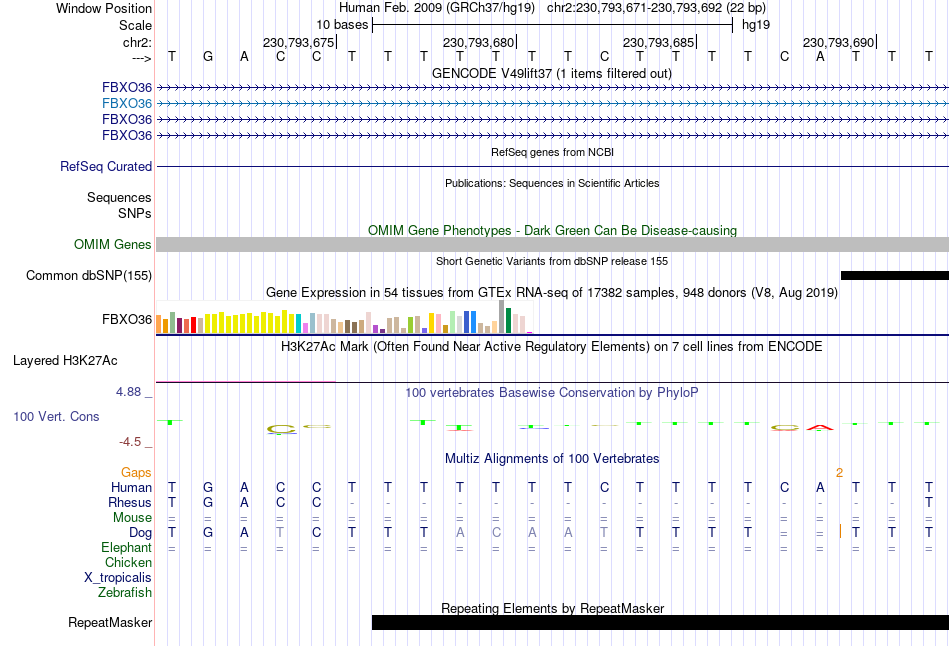Select the gray OMIM Genes item bar

point(553,244)
